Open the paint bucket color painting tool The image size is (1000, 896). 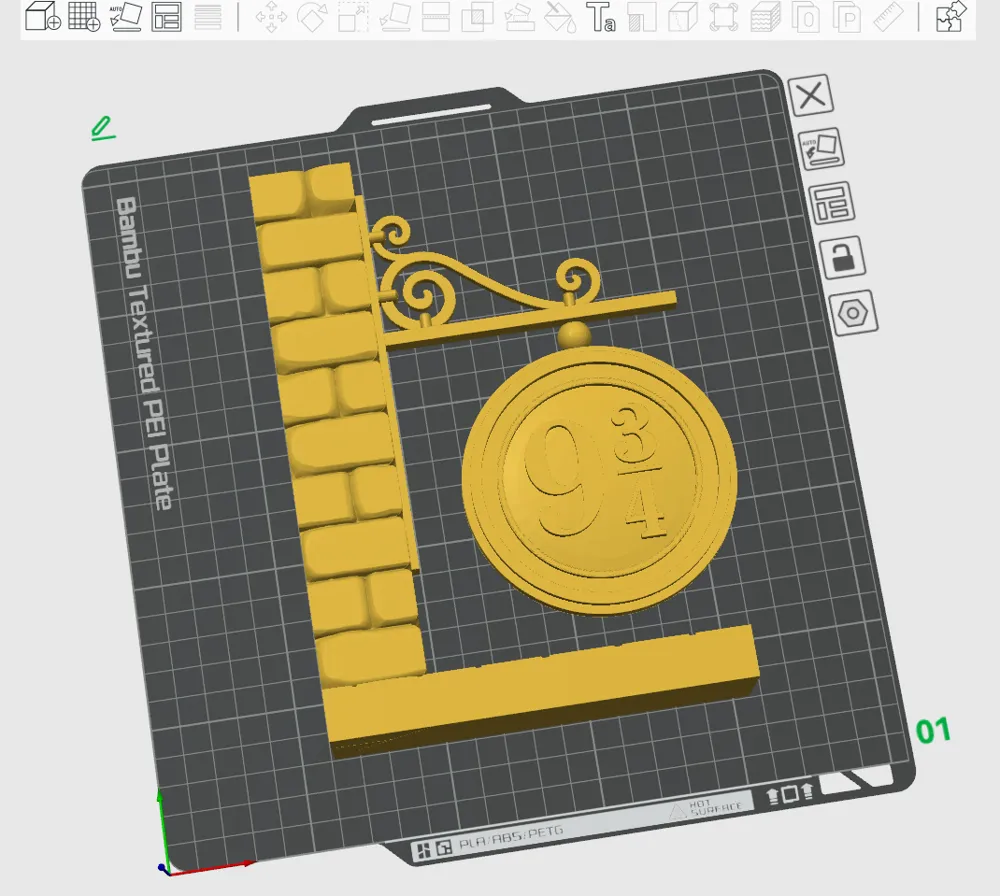[561, 17]
